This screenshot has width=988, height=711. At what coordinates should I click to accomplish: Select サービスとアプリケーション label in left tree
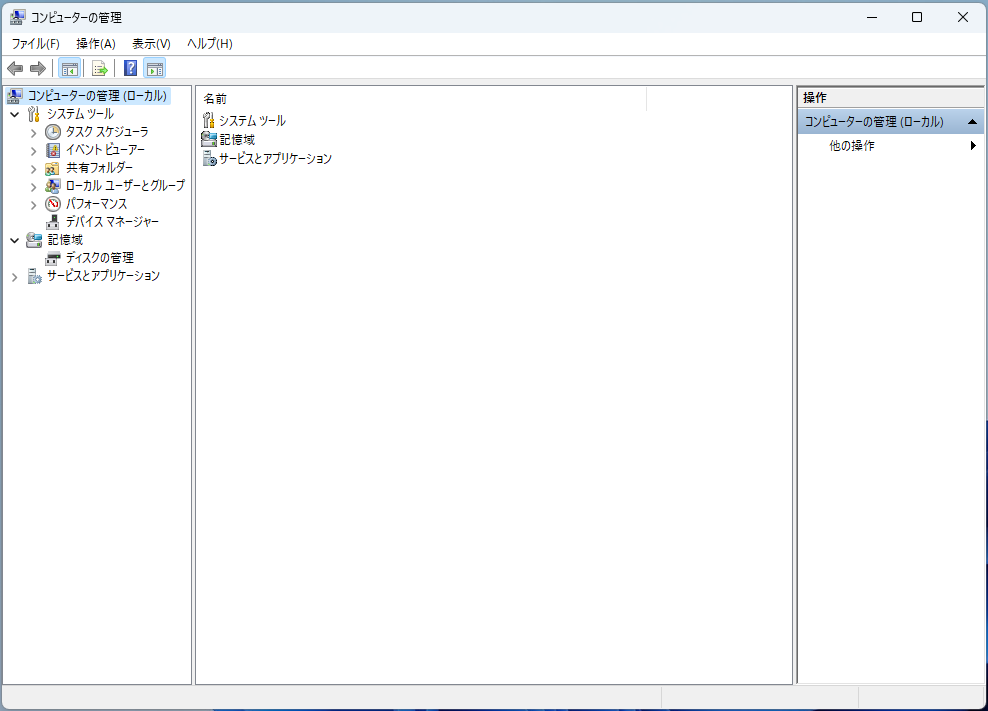coord(103,275)
